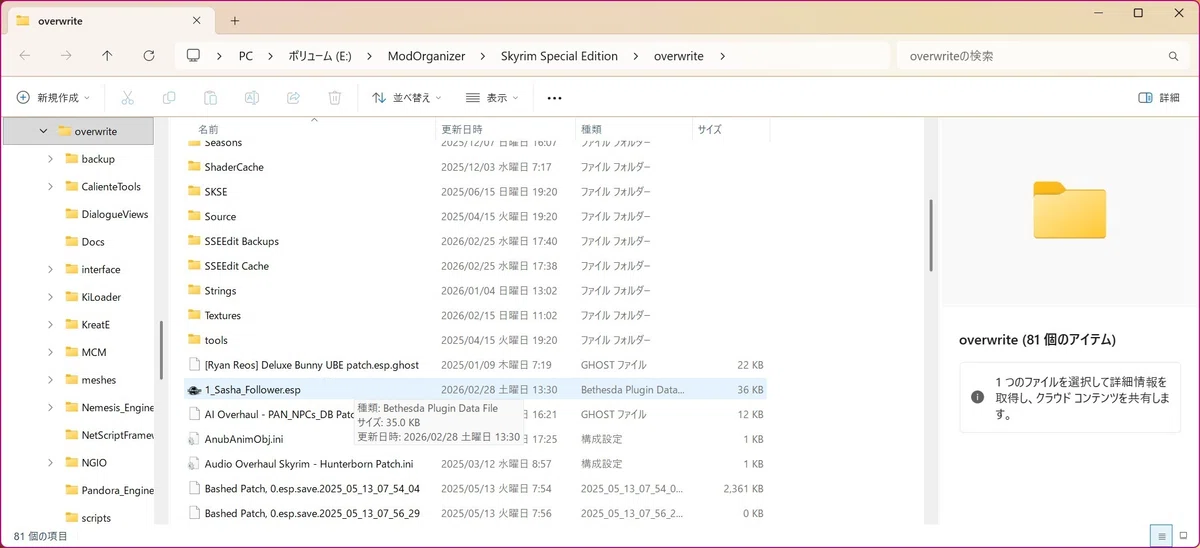
Task: Expand the interface tree node
Action: (x=51, y=270)
